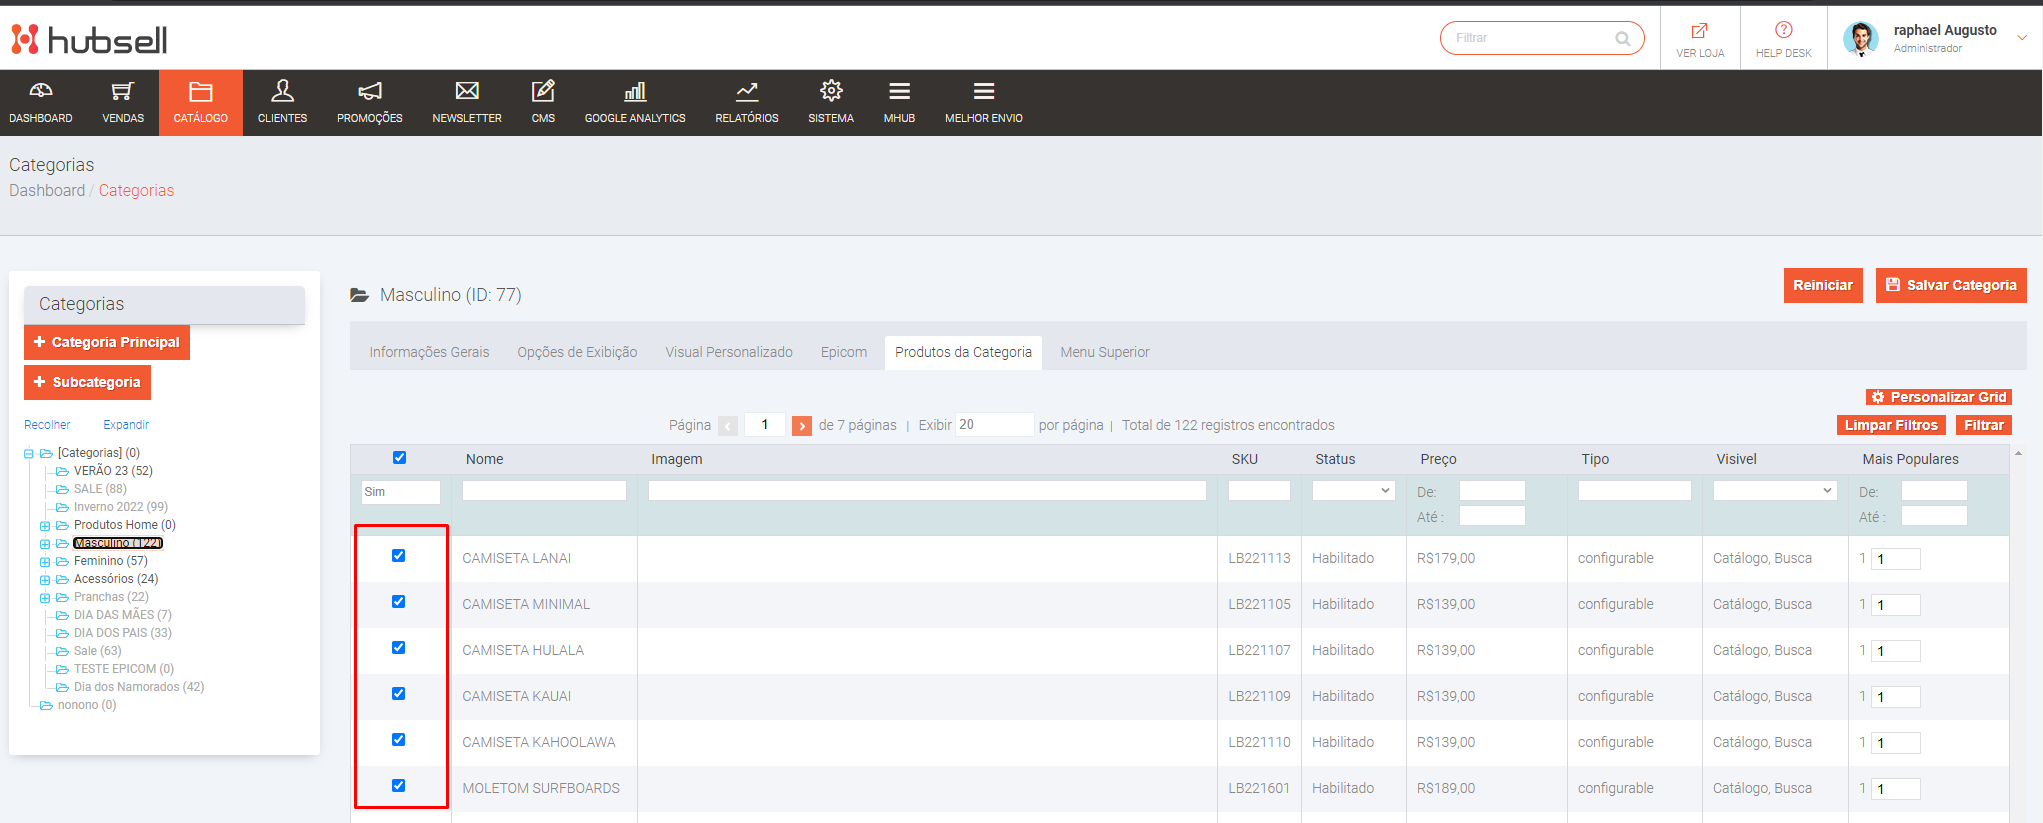Click the Salvar Categoria button
This screenshot has height=823, width=2043.
tap(1950, 285)
